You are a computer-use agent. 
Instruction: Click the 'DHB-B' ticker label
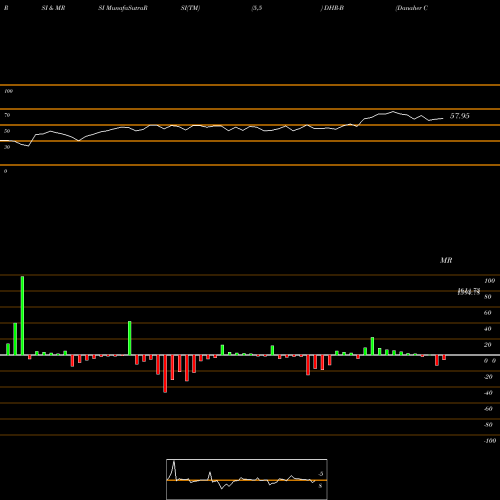coord(334,8)
